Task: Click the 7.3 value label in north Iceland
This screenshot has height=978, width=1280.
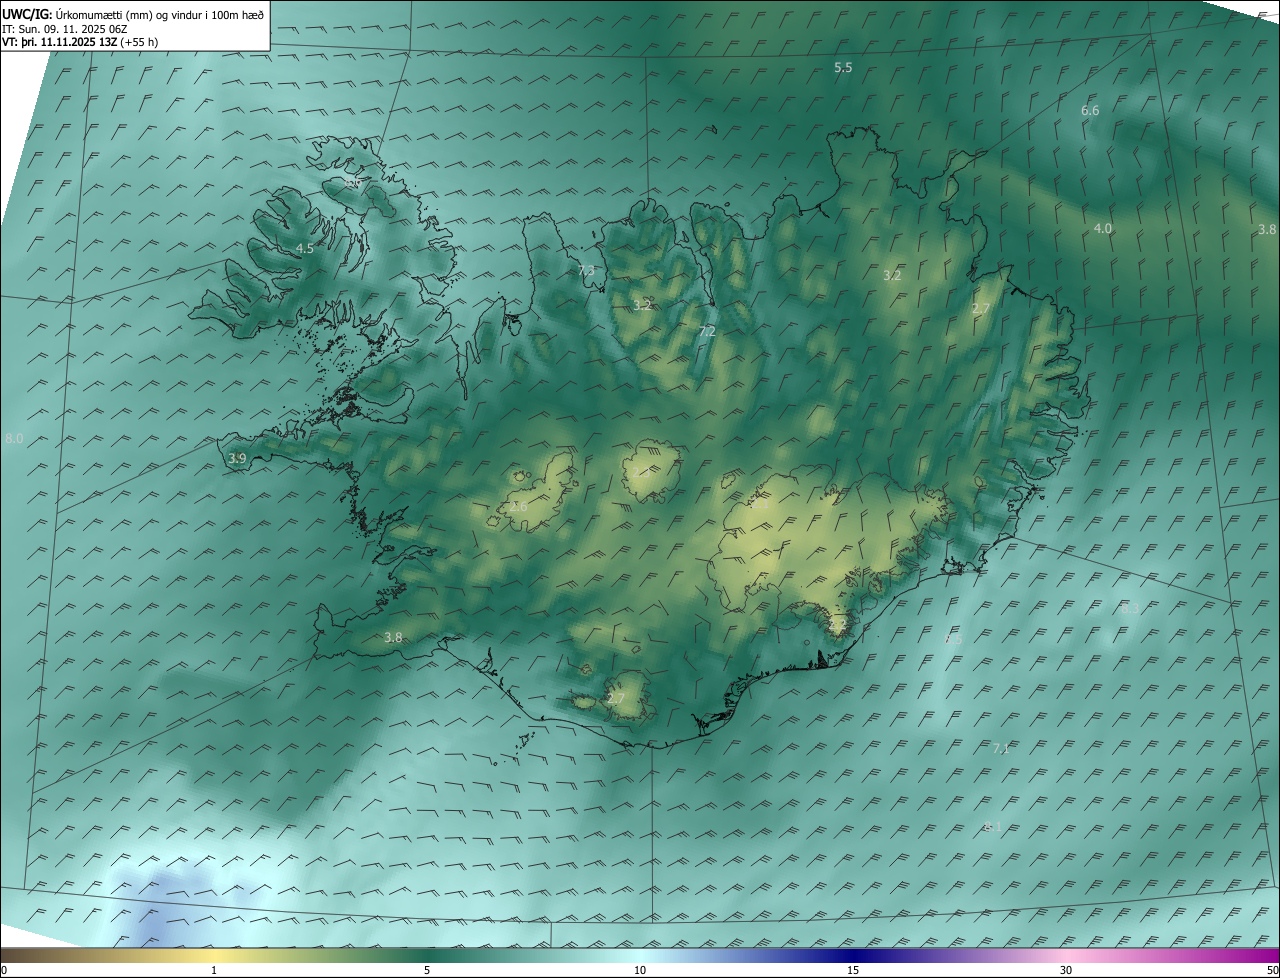Action: pyautogui.click(x=586, y=271)
